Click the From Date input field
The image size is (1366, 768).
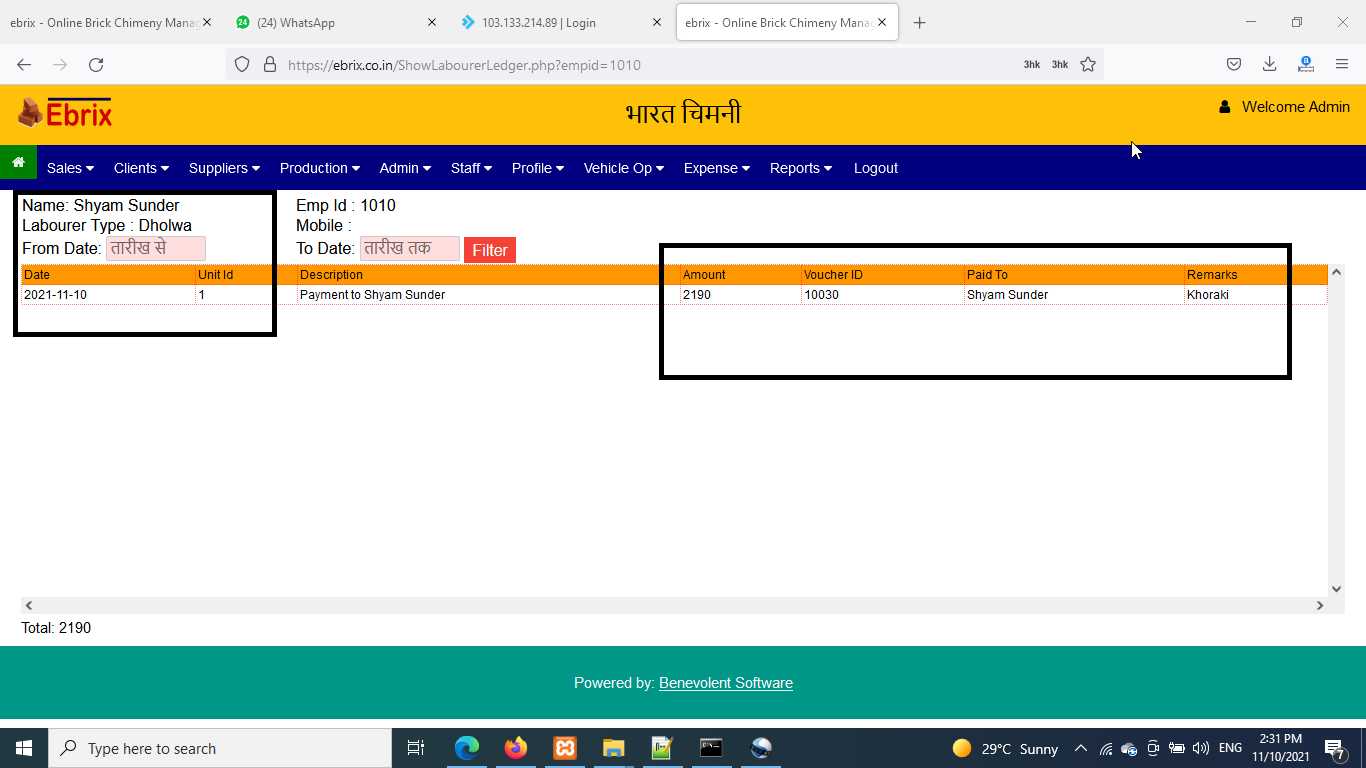coord(156,248)
